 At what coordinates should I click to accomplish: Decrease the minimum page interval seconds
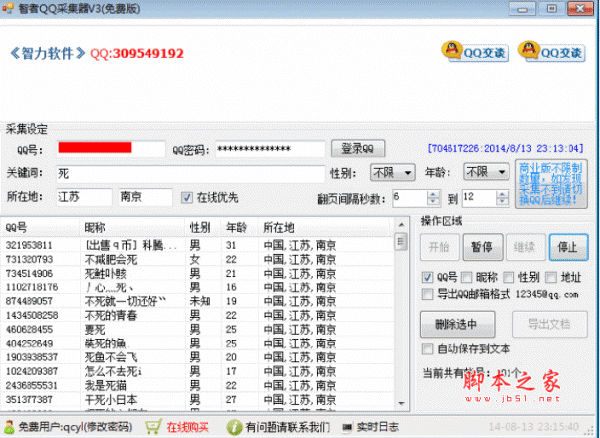(x=433, y=202)
